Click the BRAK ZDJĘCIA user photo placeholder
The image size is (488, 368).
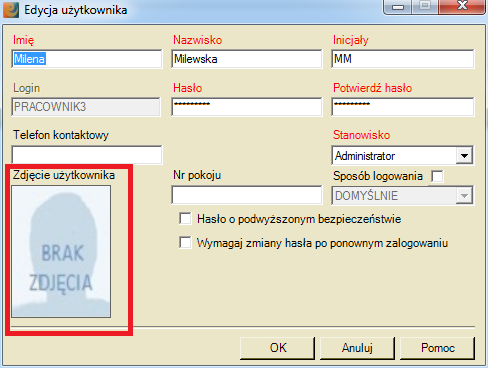(61, 252)
